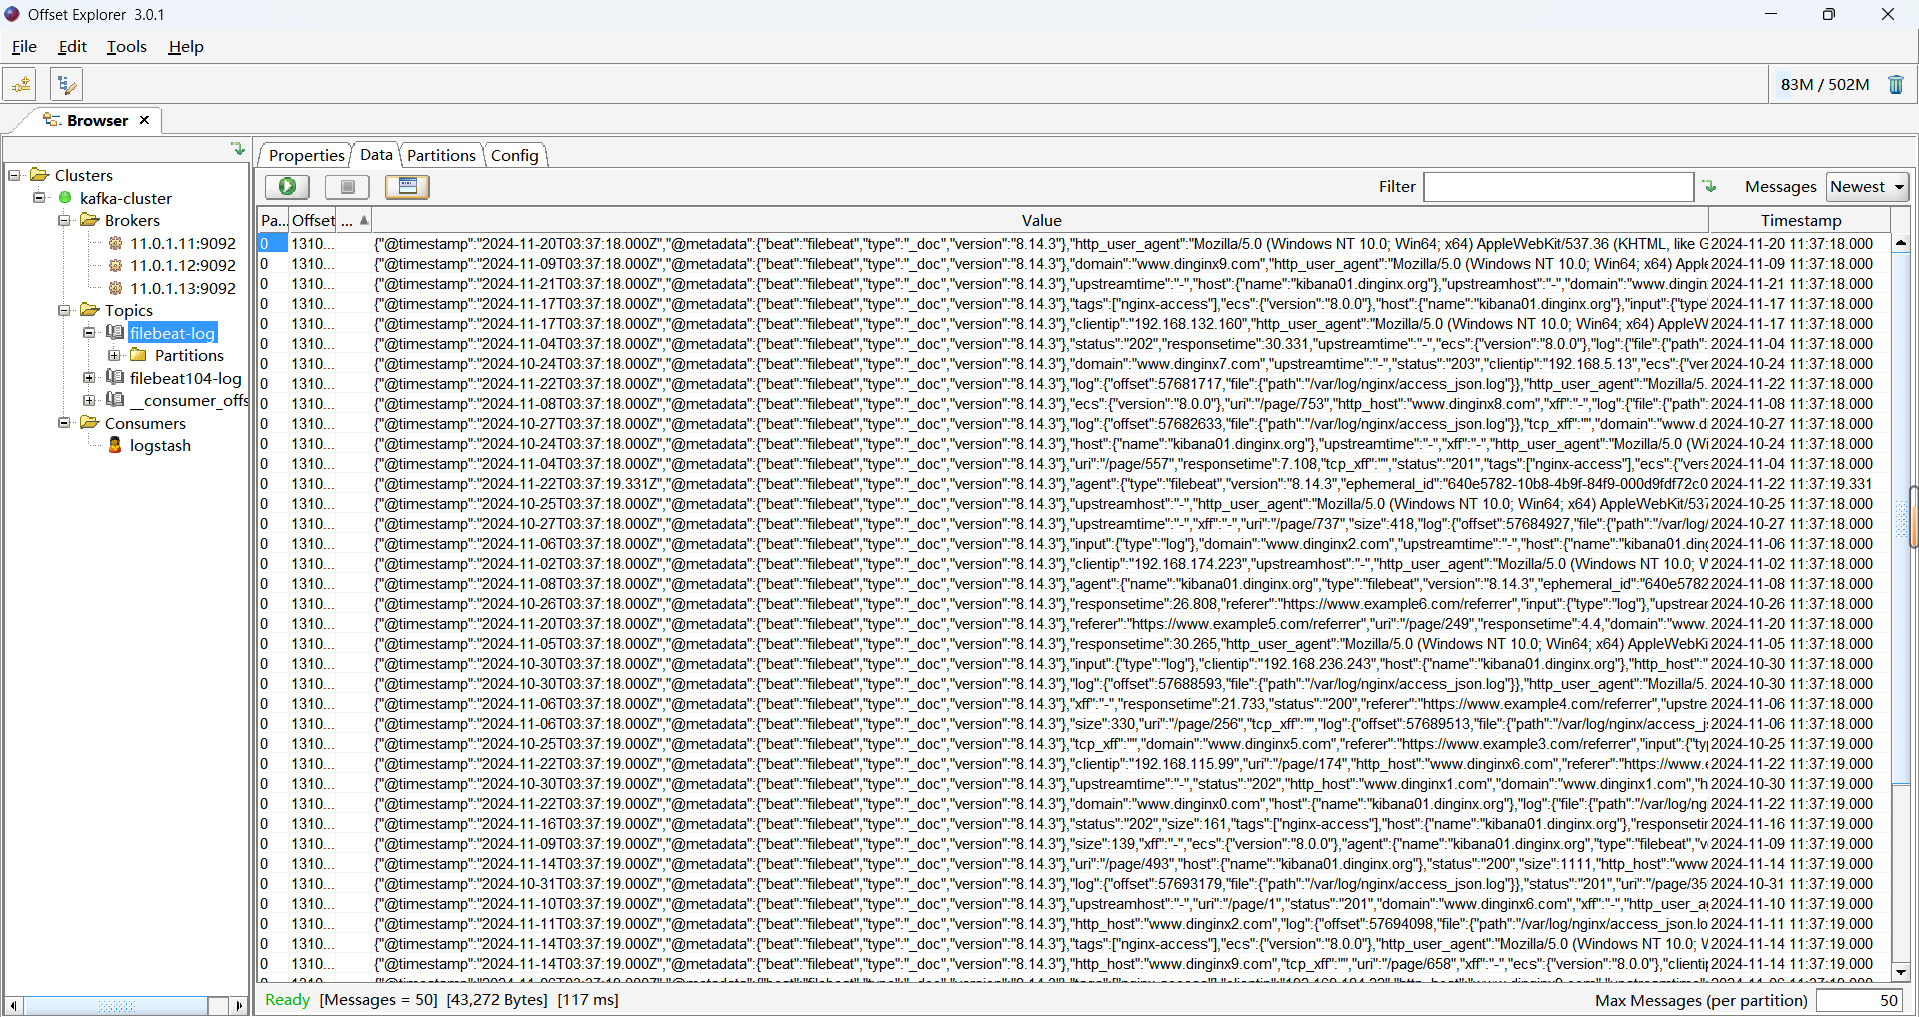Select row with timestamp 2024-11-20 11:37:18.000 at top
Screen dimensions: 1919x1017
1074,244
